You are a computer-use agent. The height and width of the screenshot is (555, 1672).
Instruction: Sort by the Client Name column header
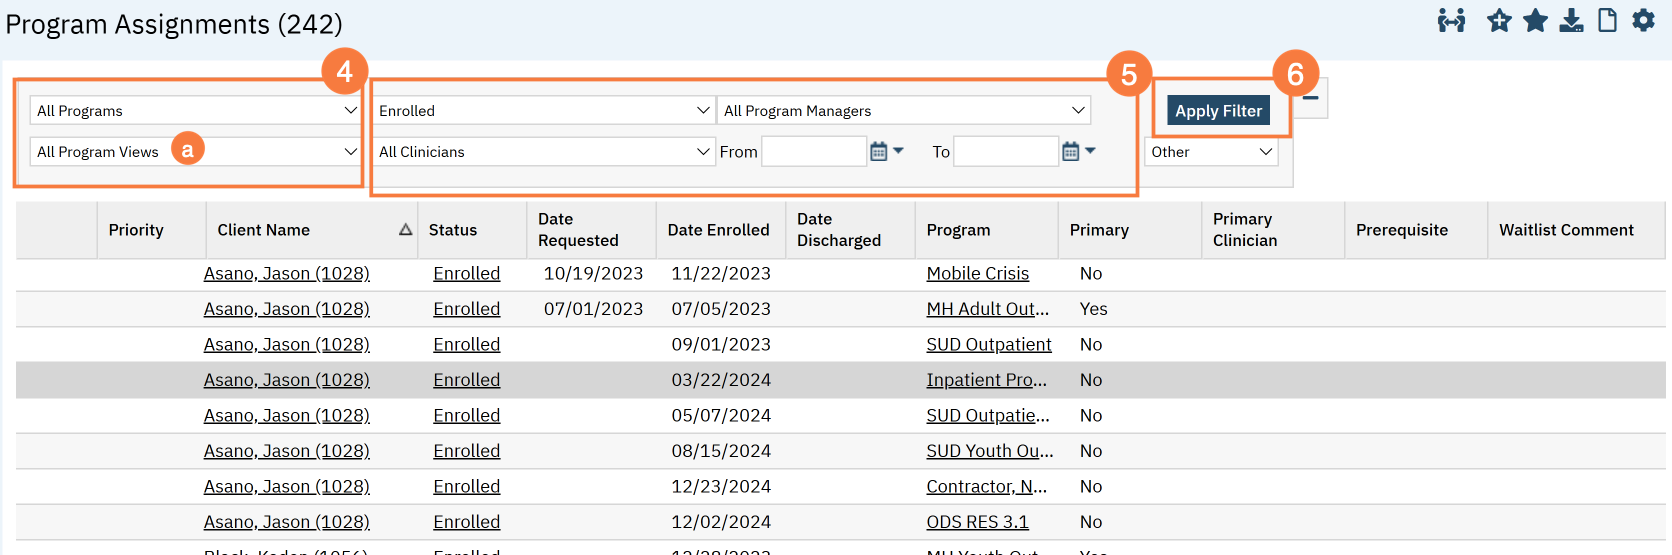264,230
